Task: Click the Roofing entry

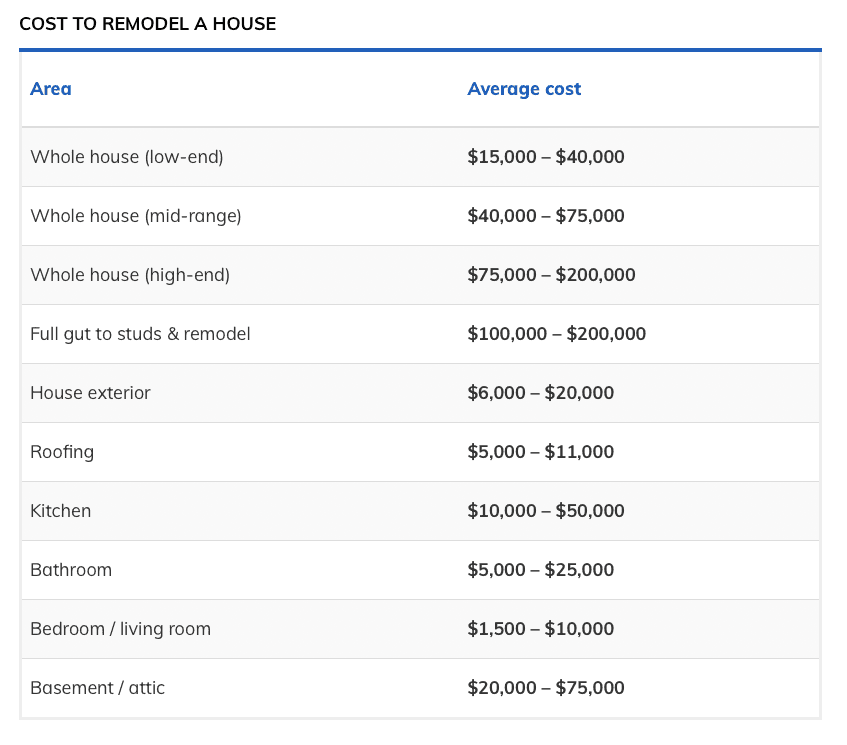Action: pyautogui.click(x=62, y=452)
